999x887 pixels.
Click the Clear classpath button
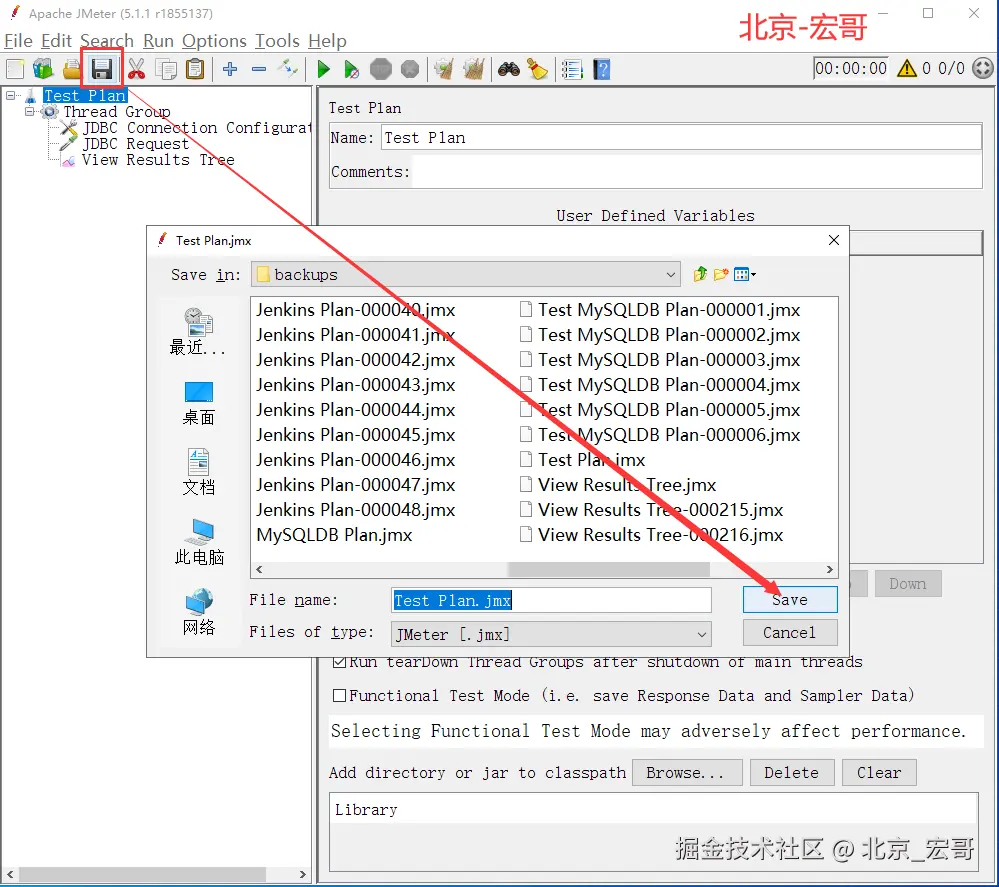coord(879,772)
